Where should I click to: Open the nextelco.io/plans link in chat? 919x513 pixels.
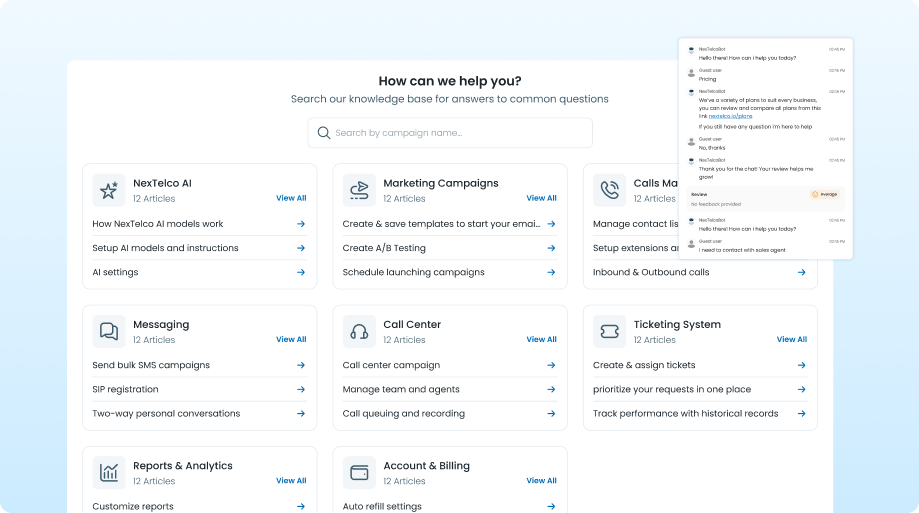pos(730,116)
